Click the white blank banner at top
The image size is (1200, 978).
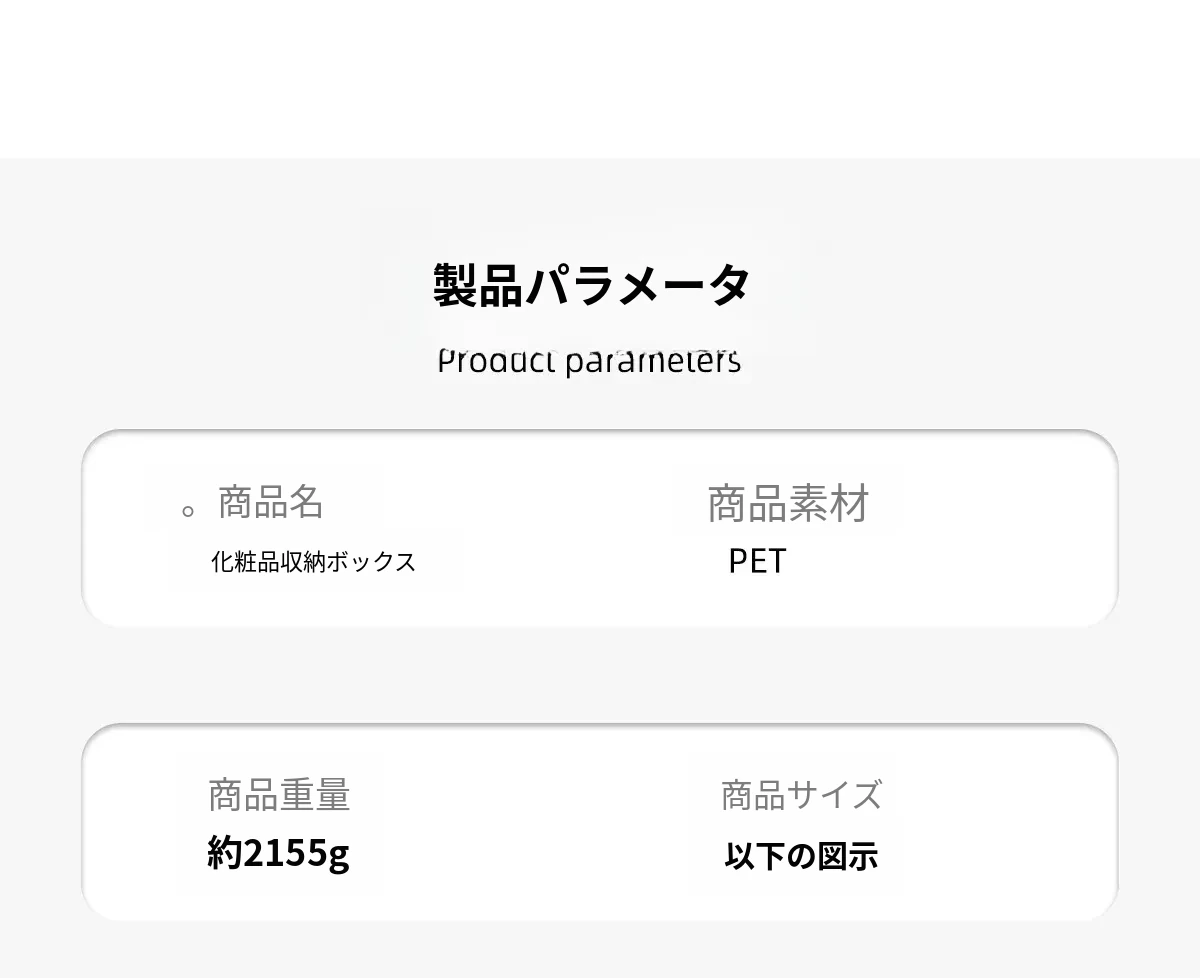[600, 78]
